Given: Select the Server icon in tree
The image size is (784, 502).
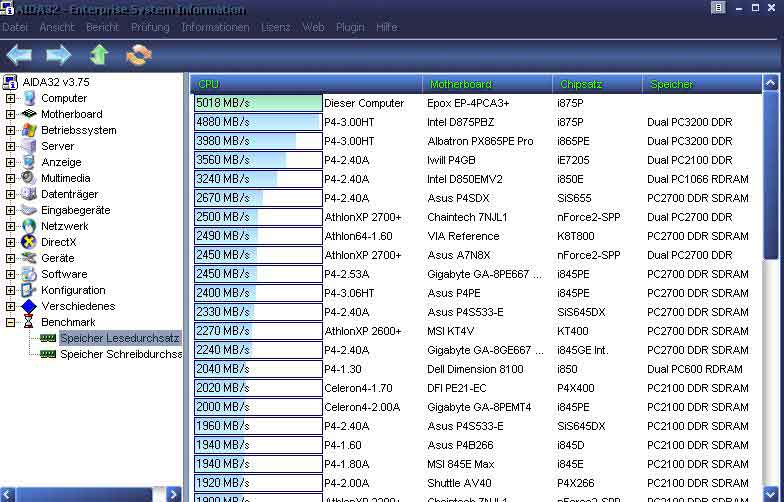Looking at the screenshot, I should coord(29,146).
